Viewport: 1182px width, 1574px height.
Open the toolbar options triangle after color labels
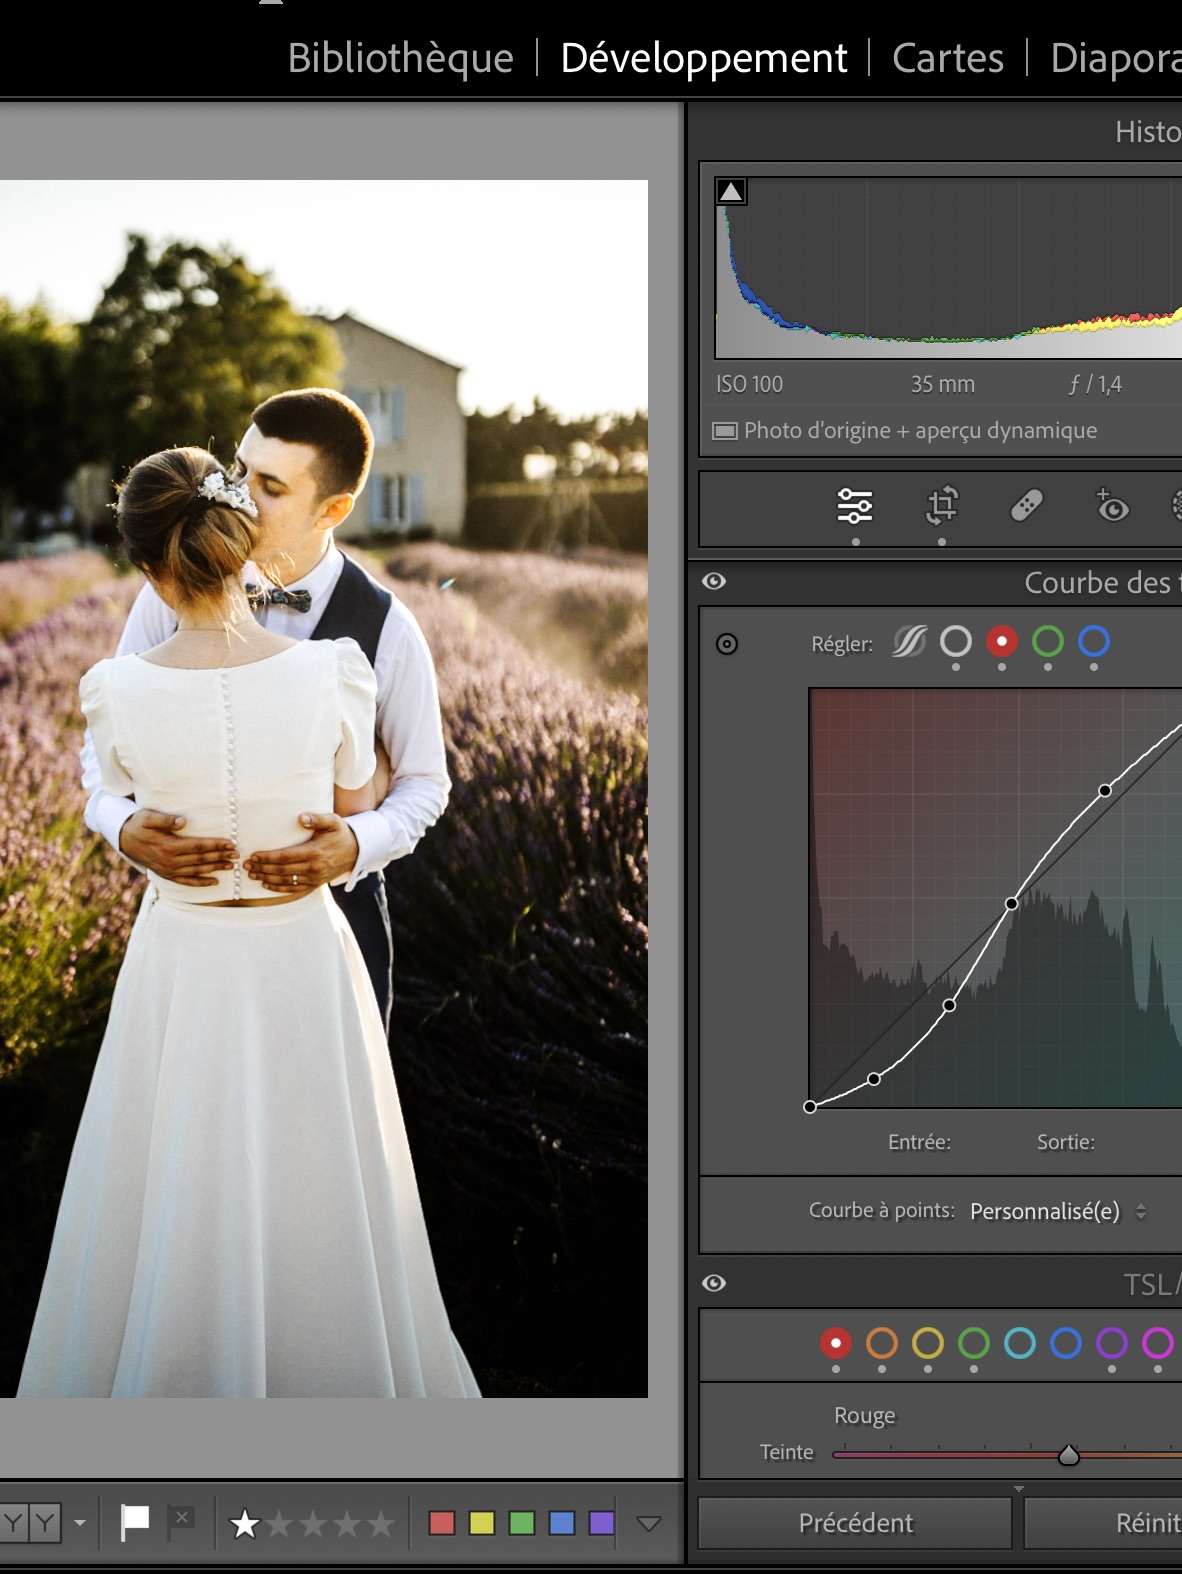(649, 1523)
